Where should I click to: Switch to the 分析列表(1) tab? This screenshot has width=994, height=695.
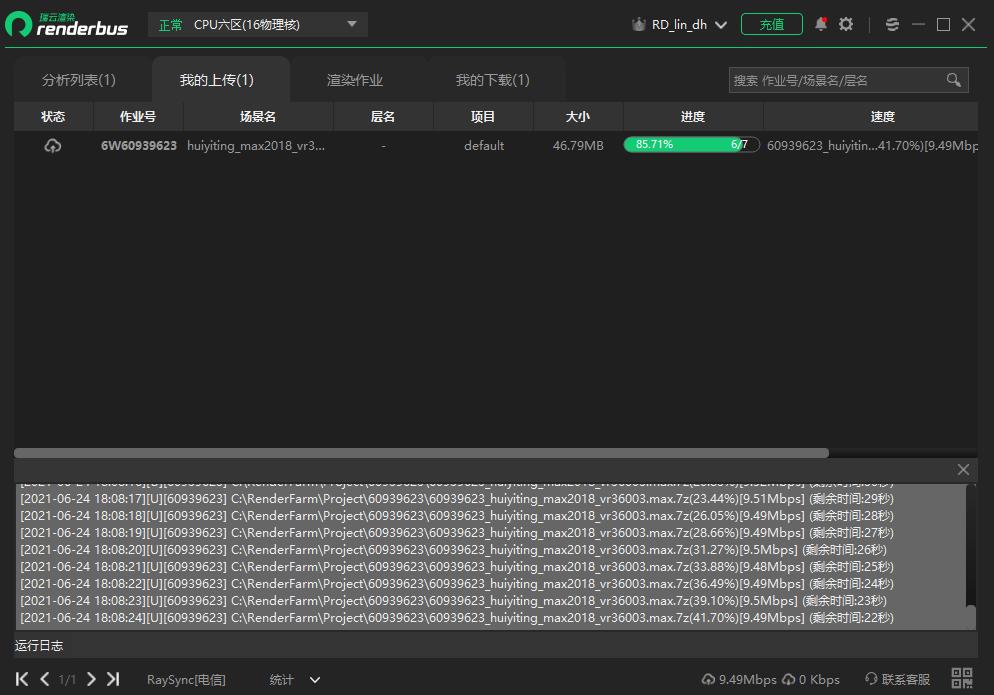pos(79,80)
